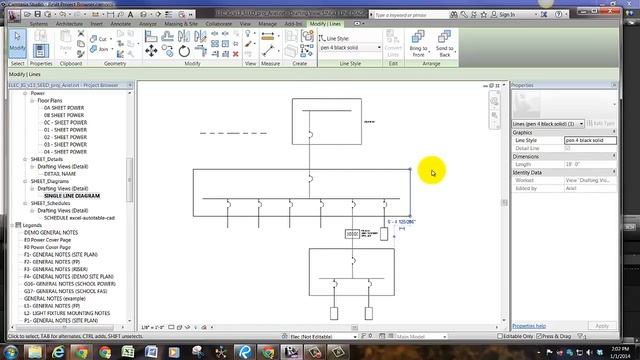
Task: Click the keyword search box
Action: 411,15
